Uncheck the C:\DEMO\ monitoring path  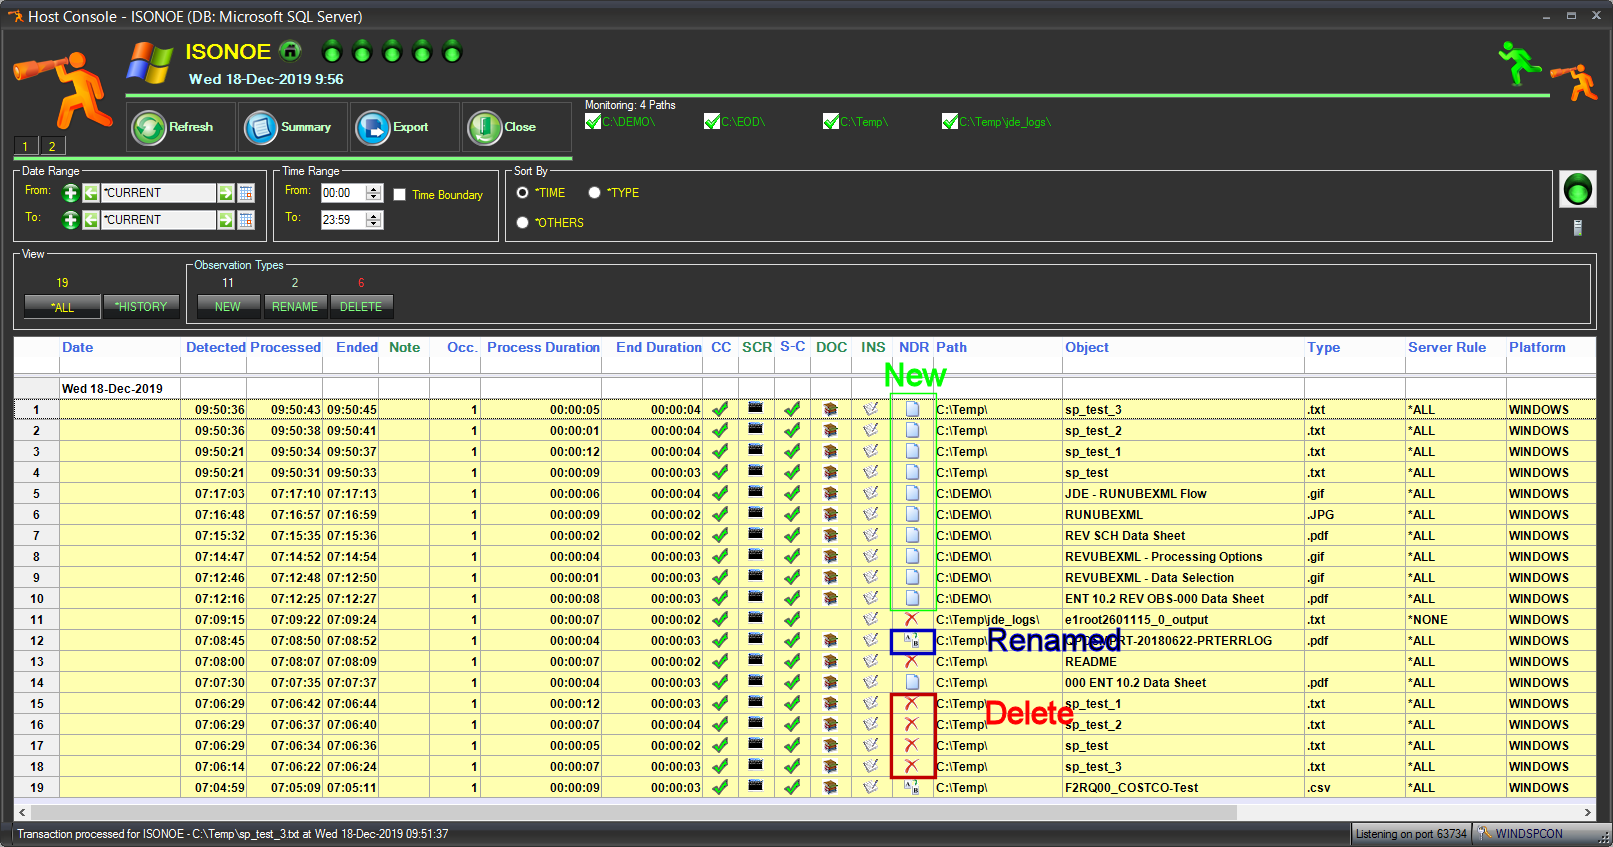(593, 122)
